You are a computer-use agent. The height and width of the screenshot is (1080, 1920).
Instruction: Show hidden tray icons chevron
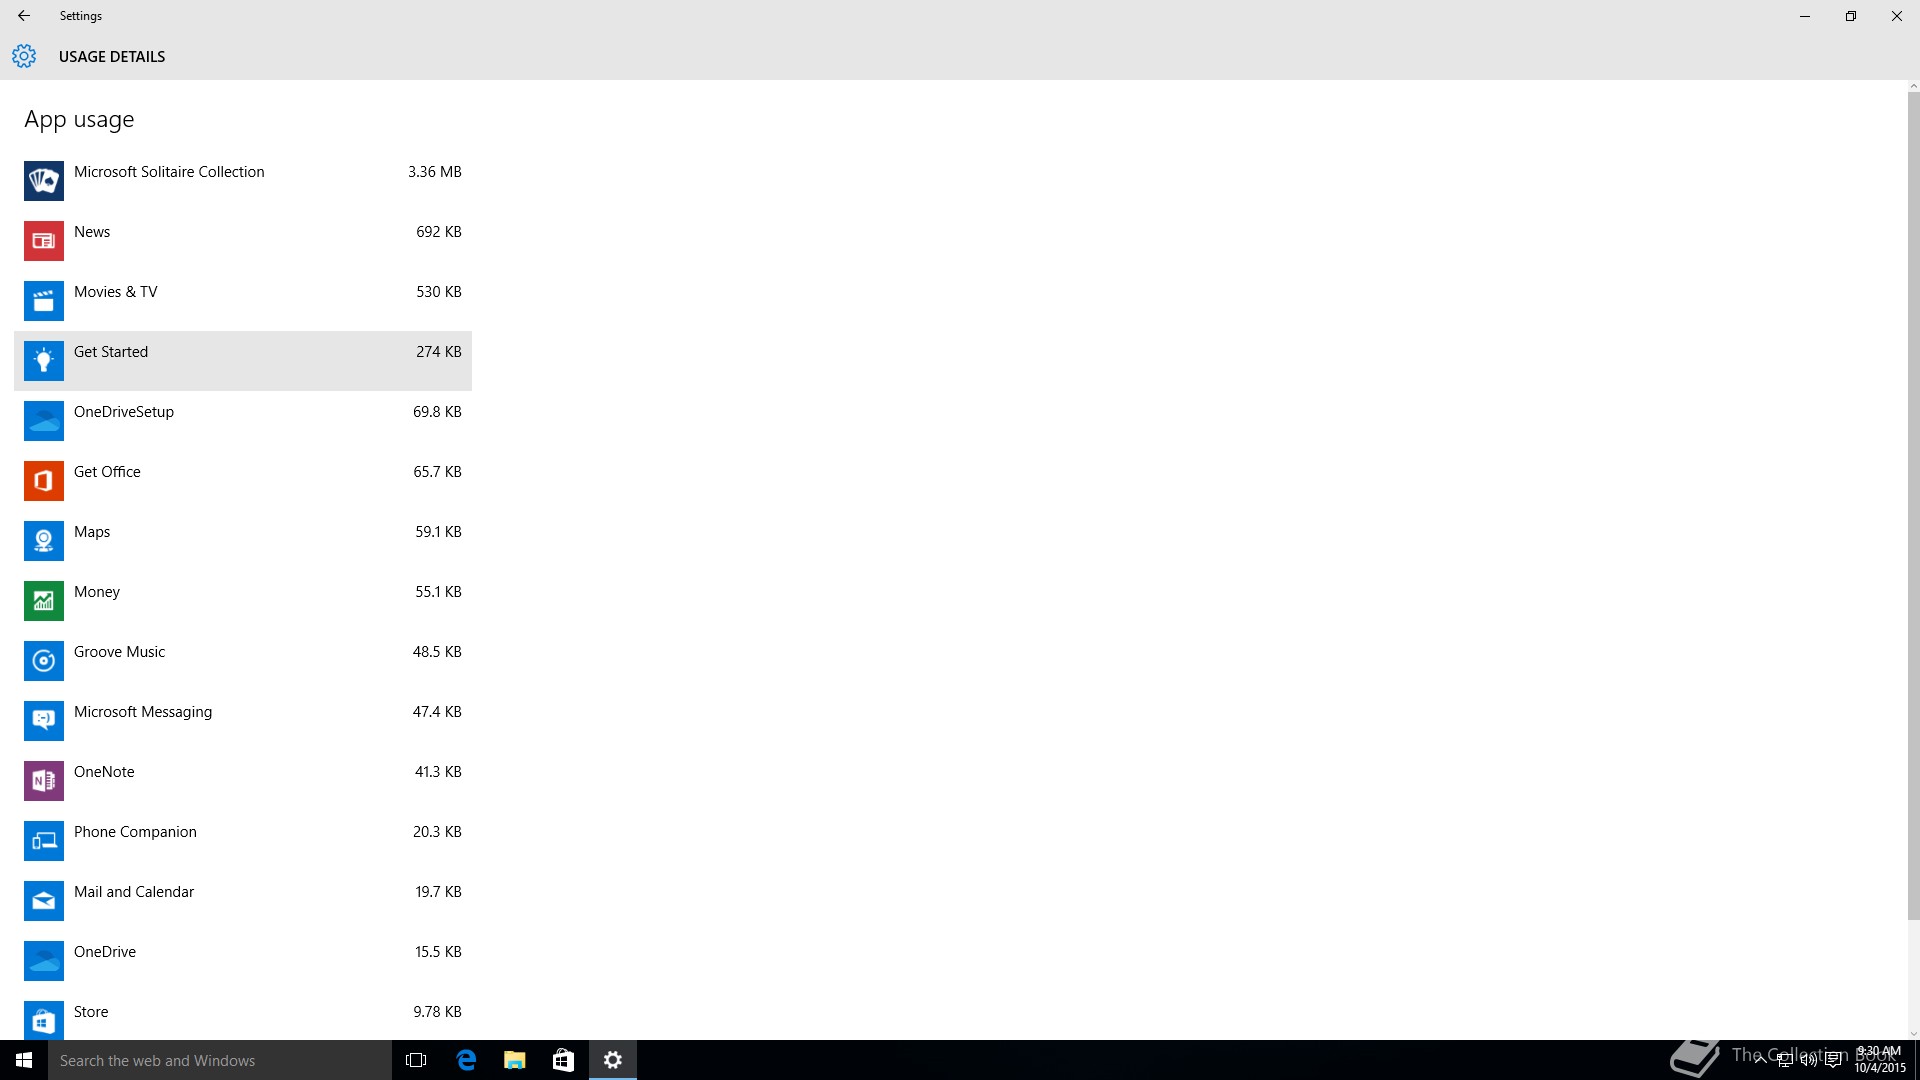pyautogui.click(x=1761, y=1060)
